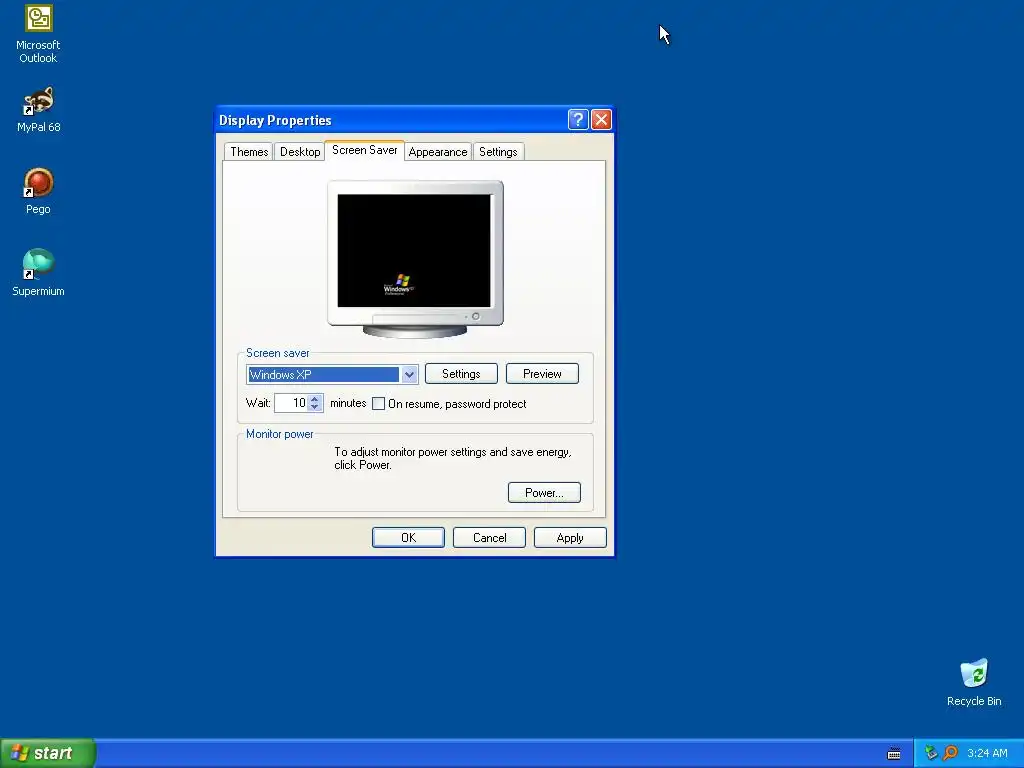Select the Supermium desktop shortcut

(38, 273)
